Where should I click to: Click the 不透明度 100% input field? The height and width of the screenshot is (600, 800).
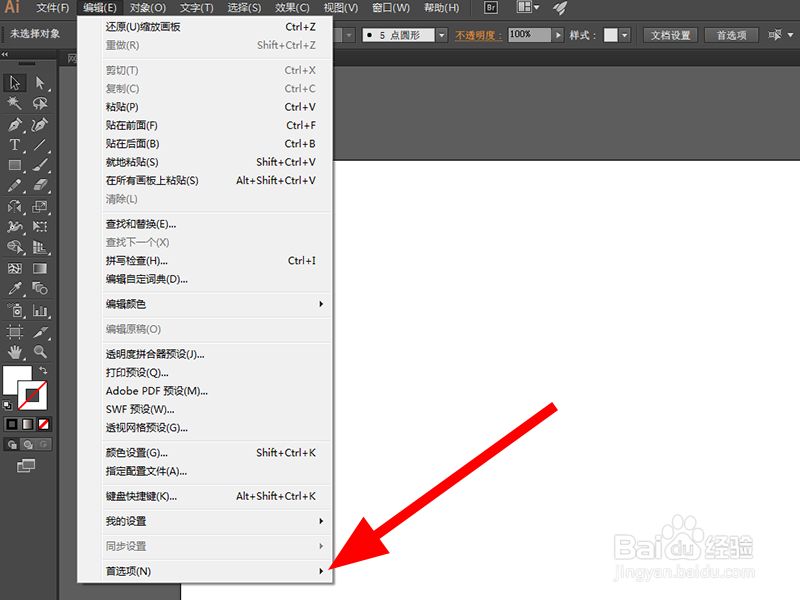point(533,35)
